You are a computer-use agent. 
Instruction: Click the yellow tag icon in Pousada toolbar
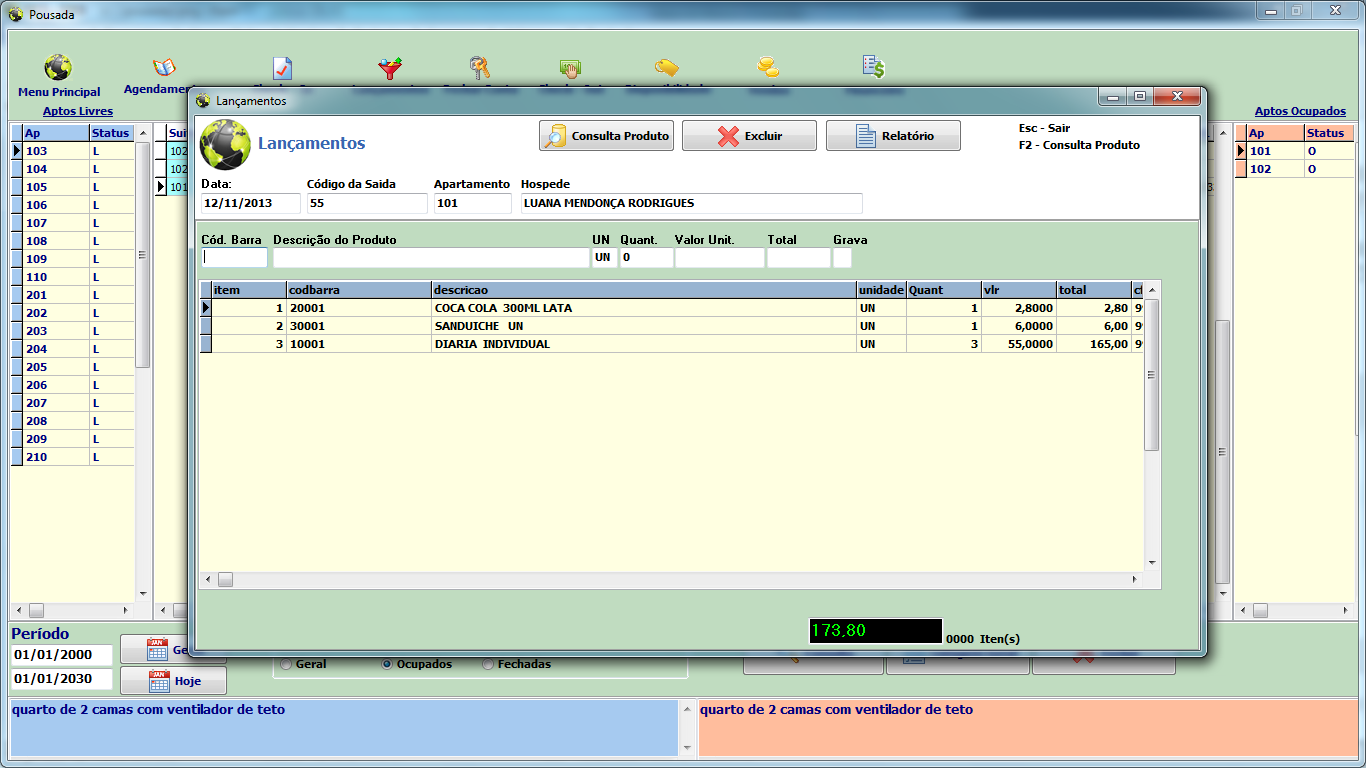point(666,68)
